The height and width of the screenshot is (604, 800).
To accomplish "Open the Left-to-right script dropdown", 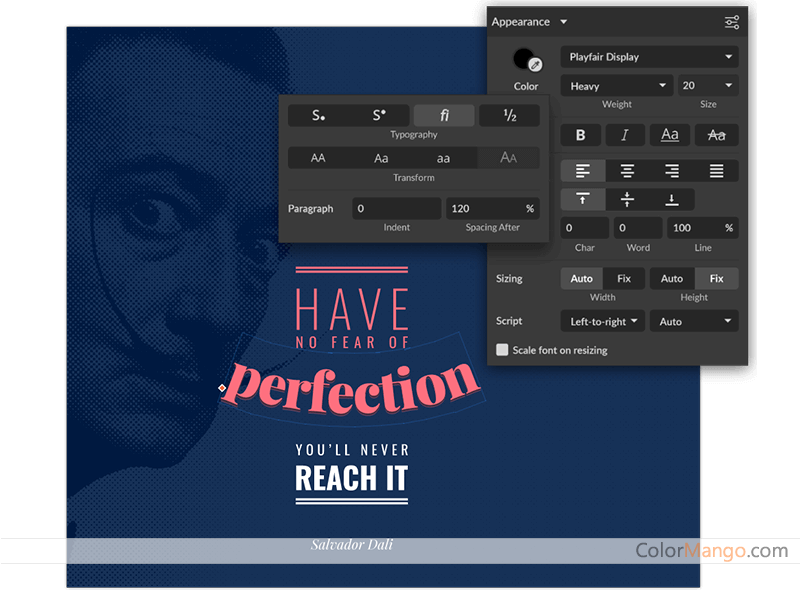I will pyautogui.click(x=604, y=321).
